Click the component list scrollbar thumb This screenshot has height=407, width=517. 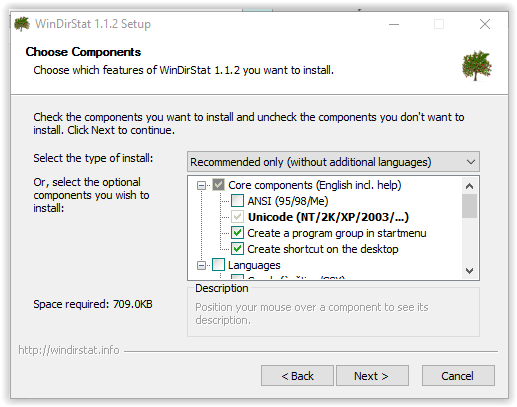[x=469, y=206]
